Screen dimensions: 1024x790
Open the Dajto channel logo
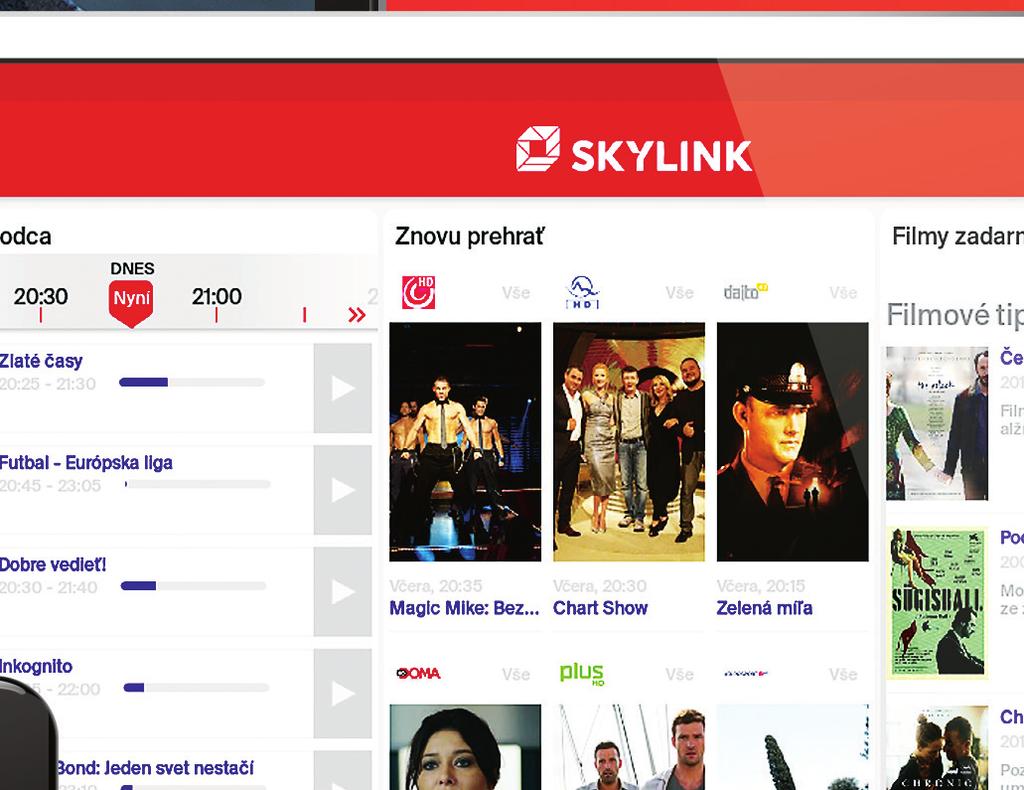(746, 292)
